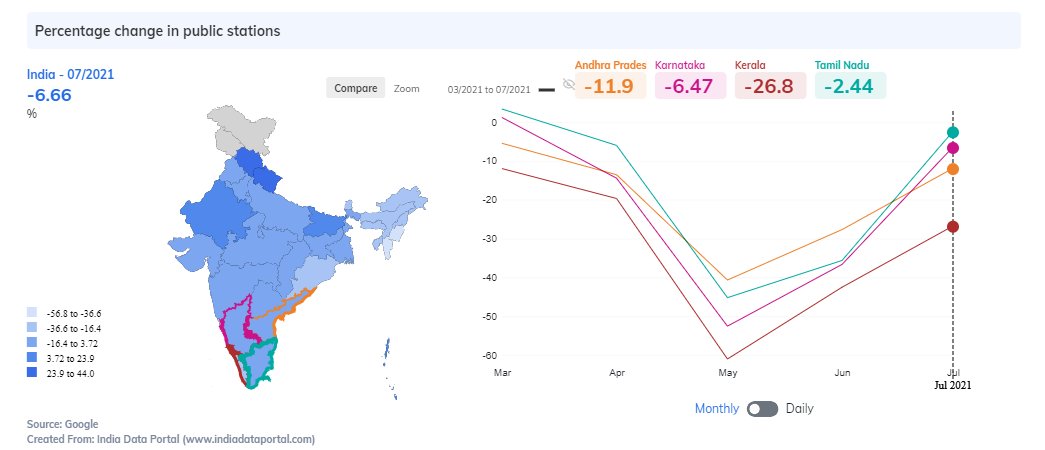Click the 'Mar' x-axis label
Viewport: 1045px width, 450px height.
[503, 373]
